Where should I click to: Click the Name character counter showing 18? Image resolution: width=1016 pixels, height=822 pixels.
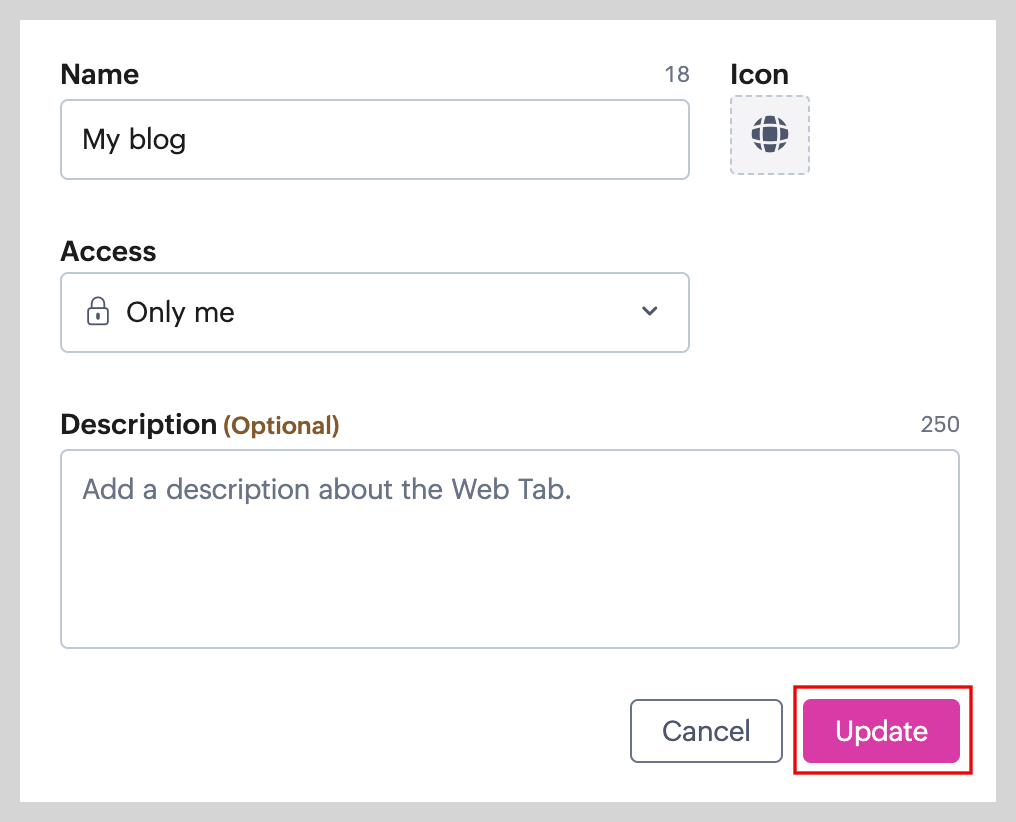pos(677,74)
